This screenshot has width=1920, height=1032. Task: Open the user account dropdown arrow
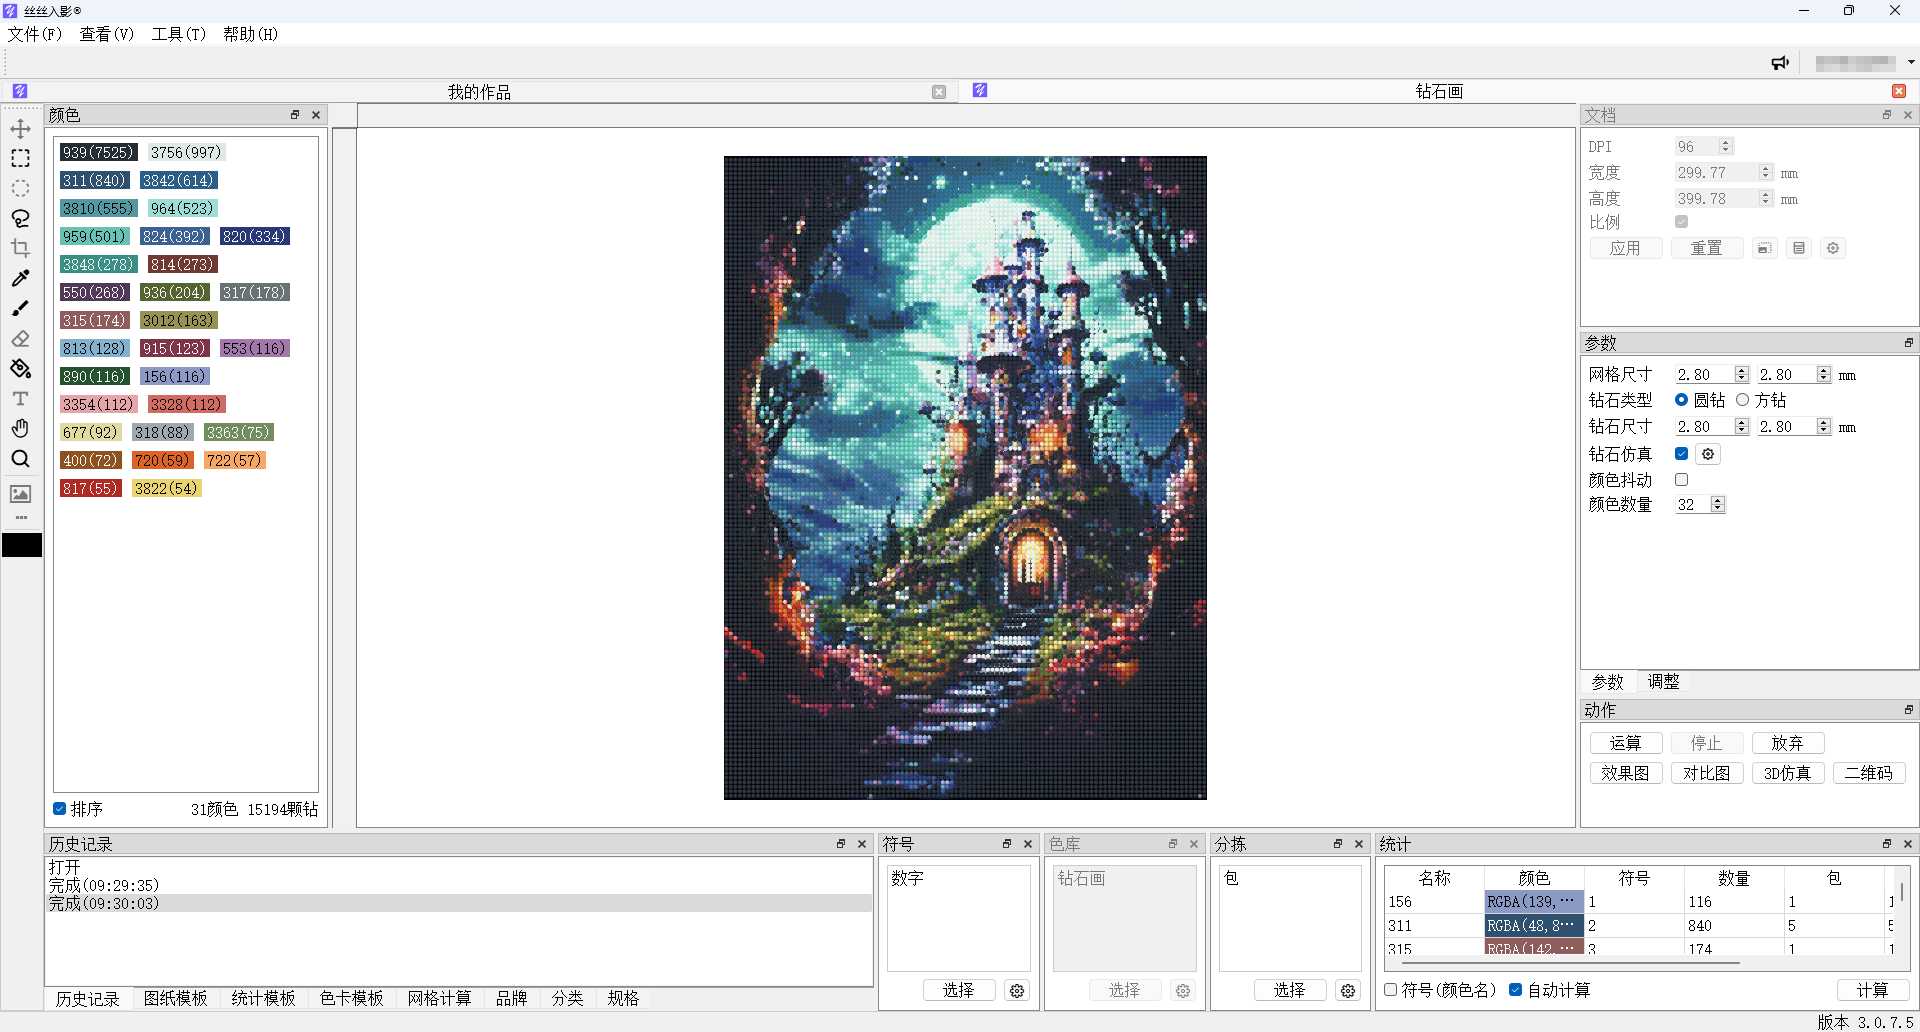tap(1911, 62)
